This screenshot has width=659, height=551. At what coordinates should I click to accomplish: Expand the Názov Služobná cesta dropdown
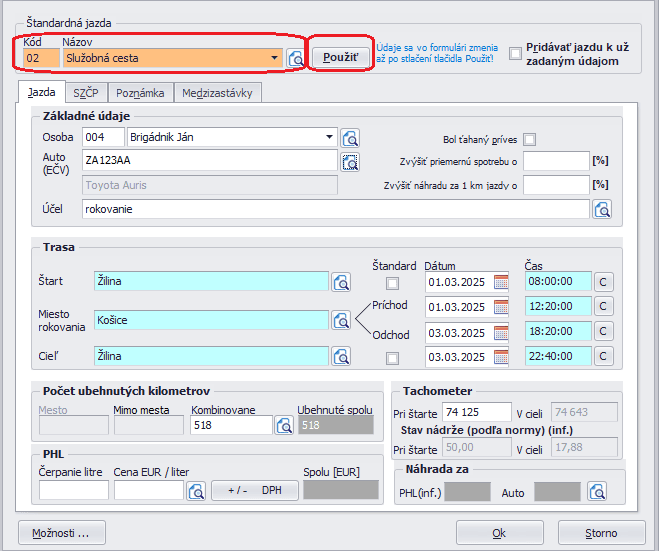click(275, 59)
